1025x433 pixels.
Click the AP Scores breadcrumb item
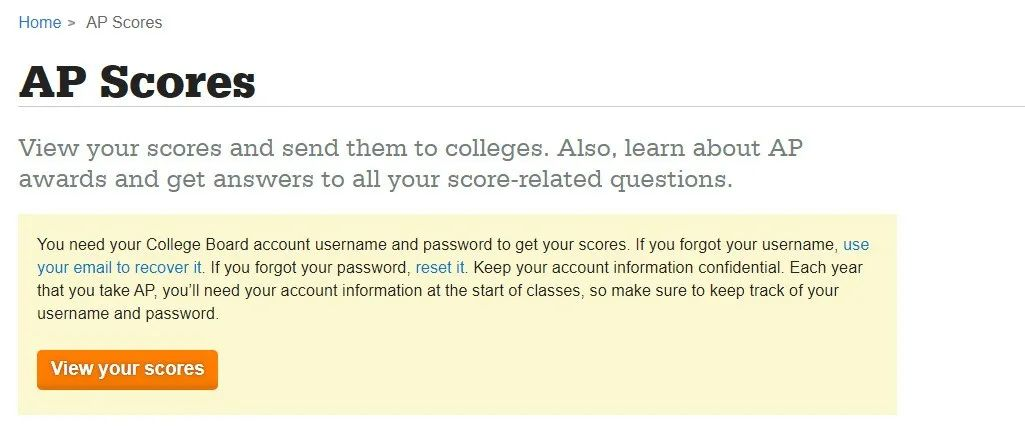pos(124,22)
